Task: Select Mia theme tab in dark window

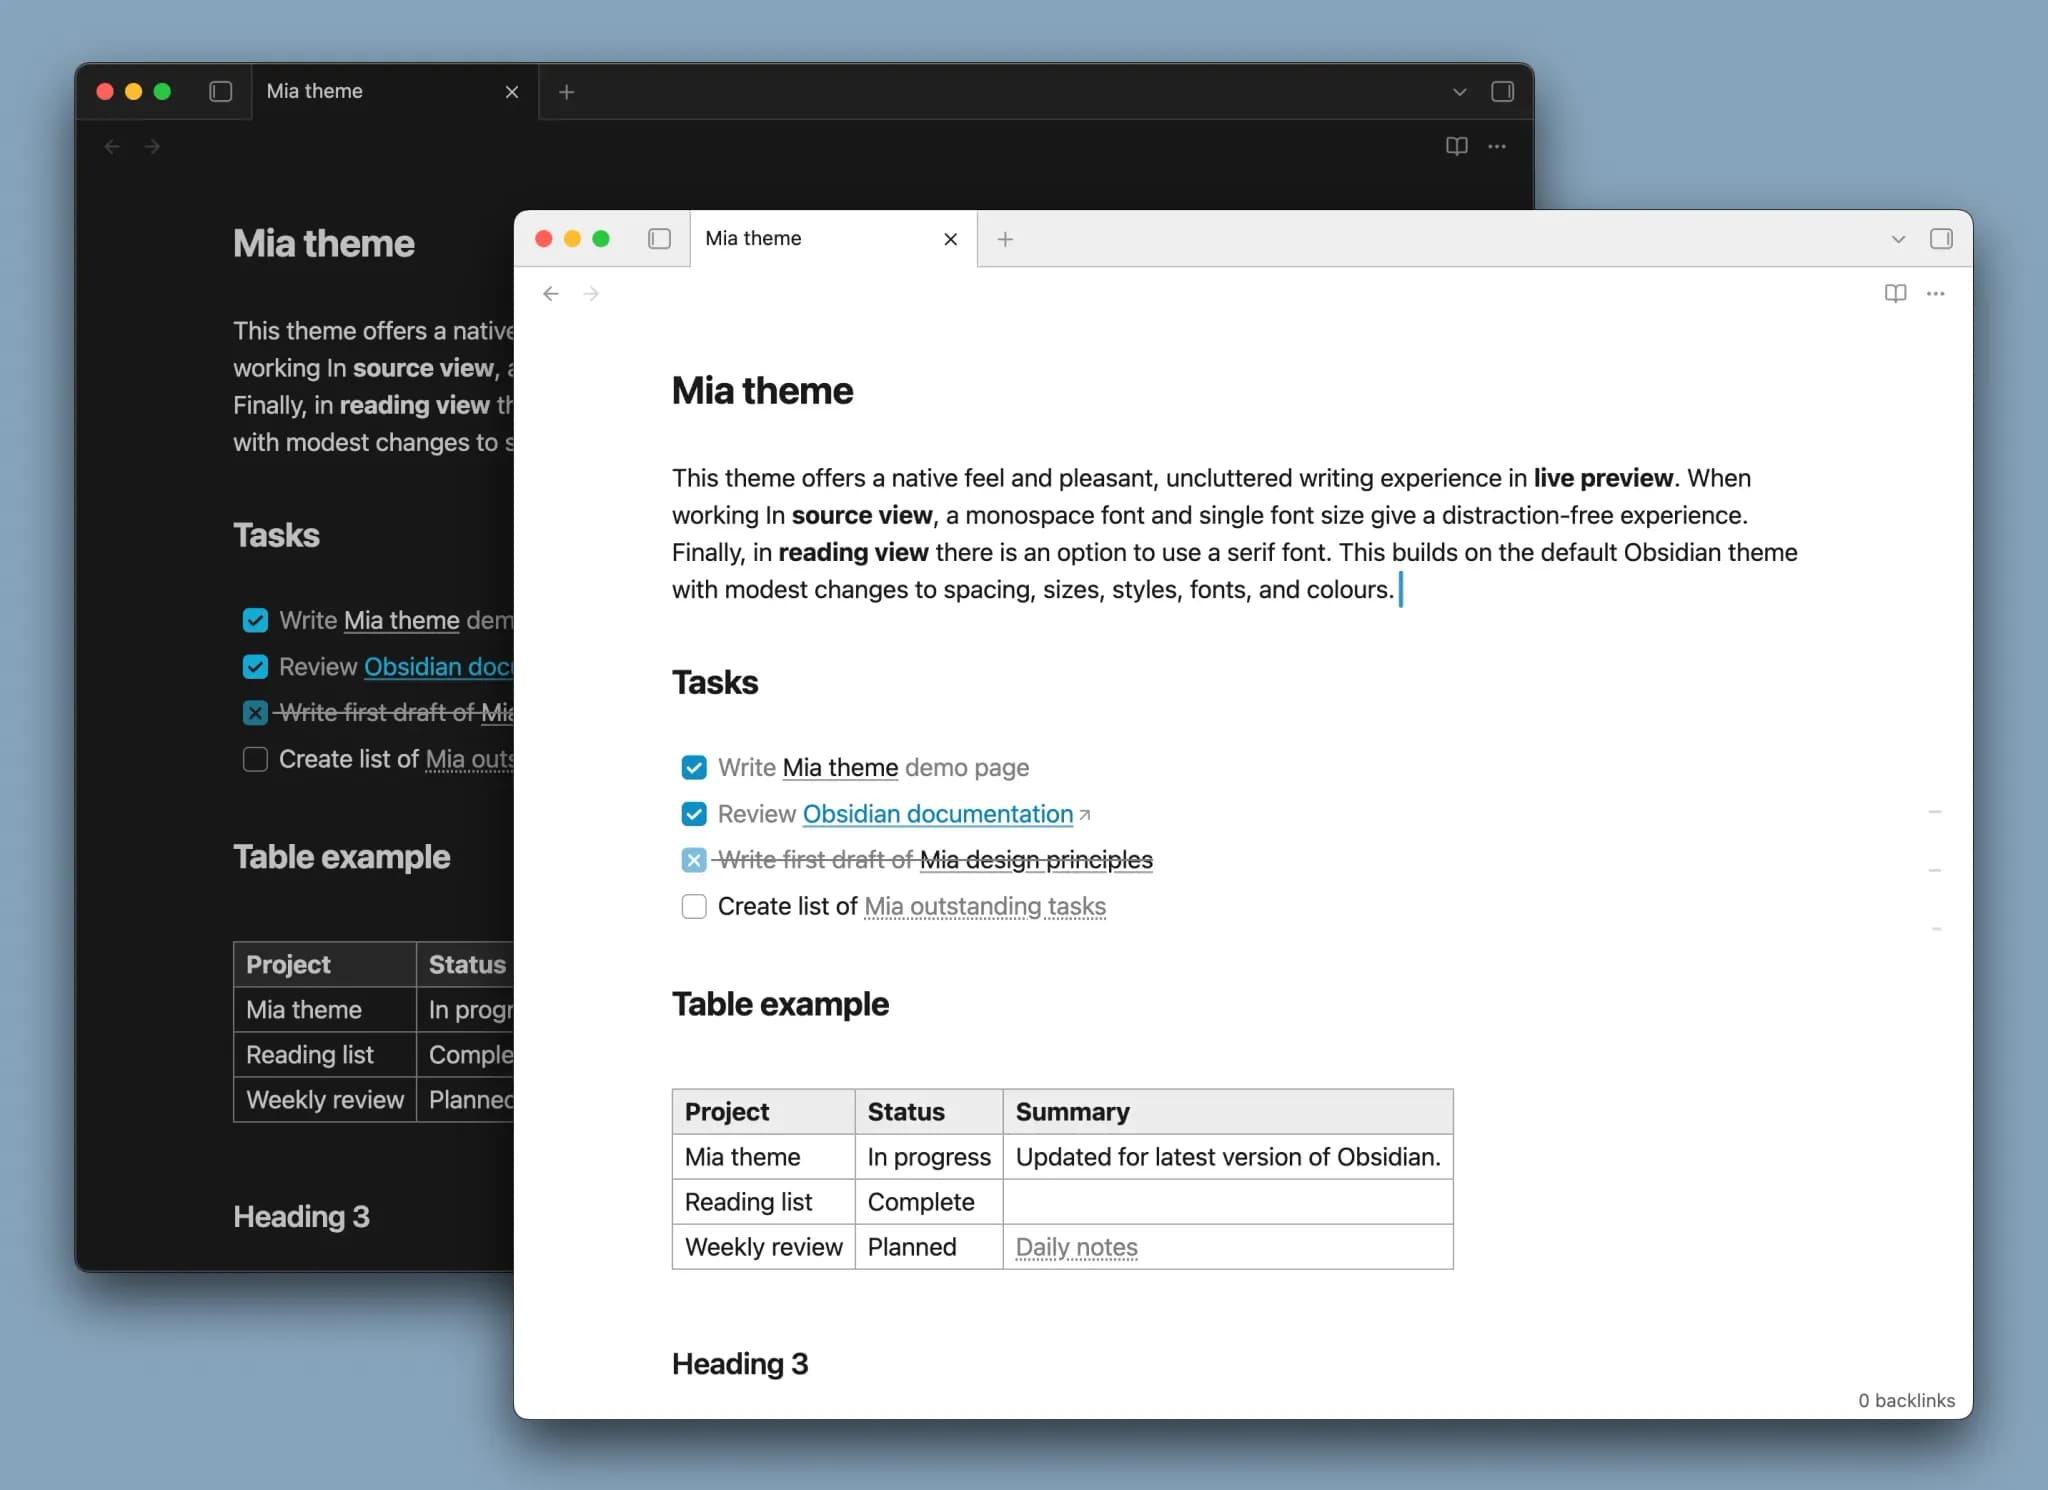Action: point(395,92)
